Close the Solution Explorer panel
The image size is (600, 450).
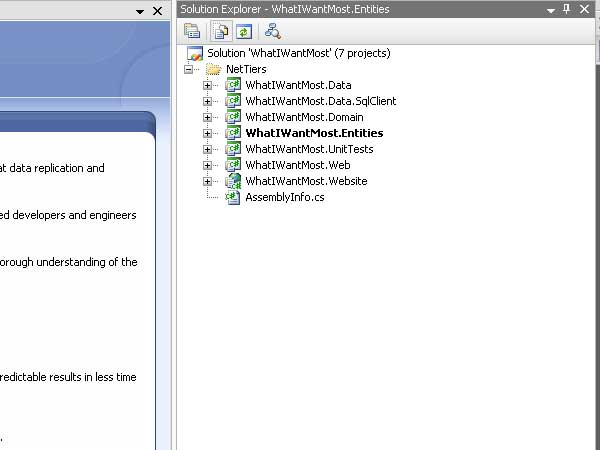(x=584, y=9)
